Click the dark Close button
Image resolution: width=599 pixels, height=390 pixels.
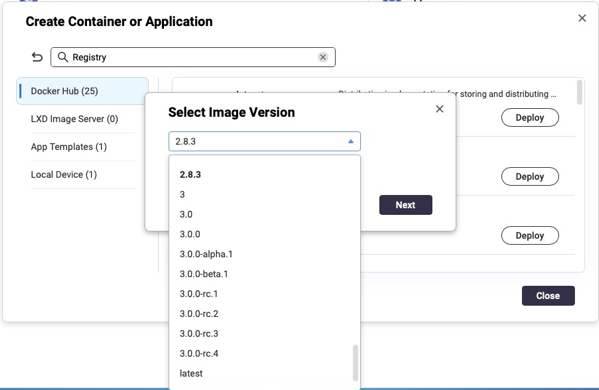click(x=548, y=296)
